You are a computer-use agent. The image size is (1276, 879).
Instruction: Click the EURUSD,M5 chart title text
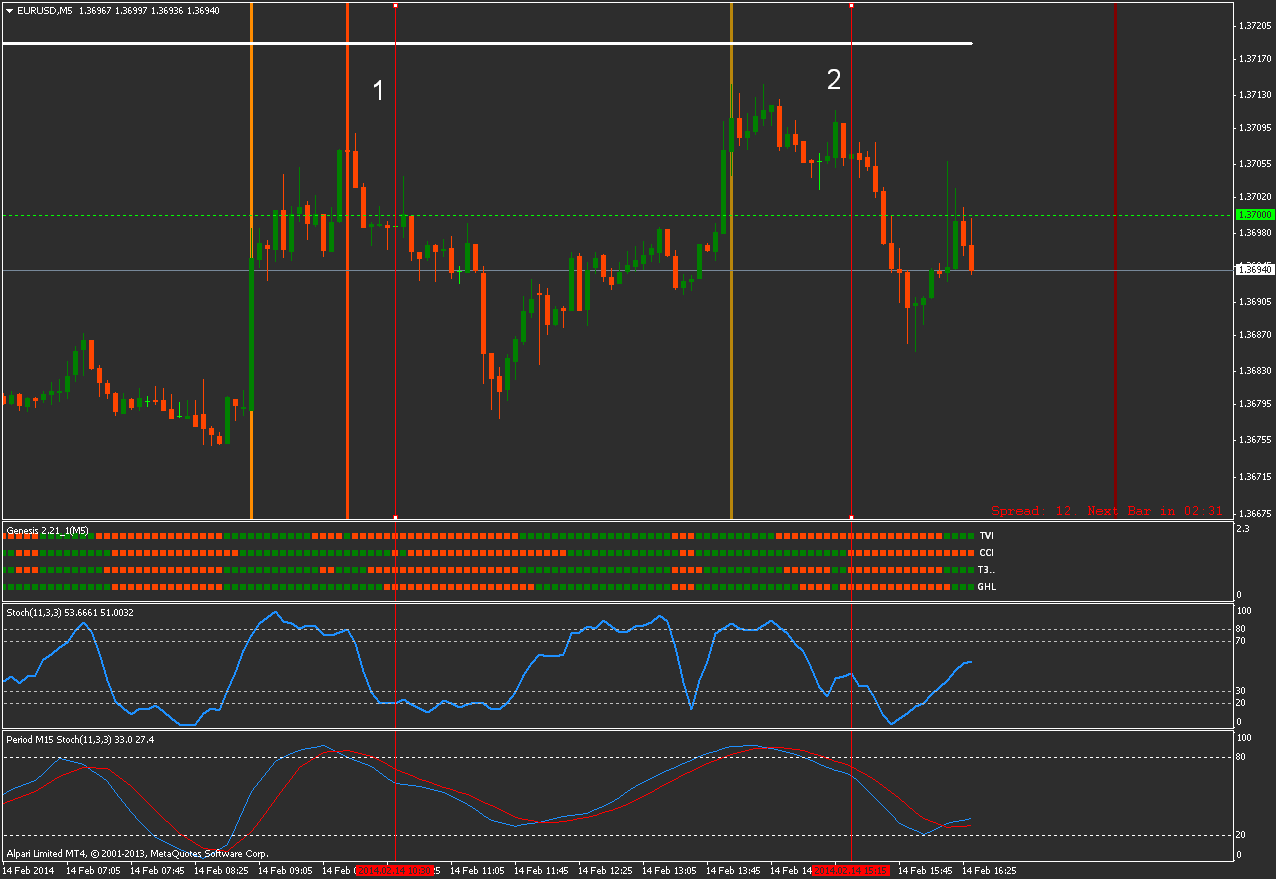tap(45, 10)
